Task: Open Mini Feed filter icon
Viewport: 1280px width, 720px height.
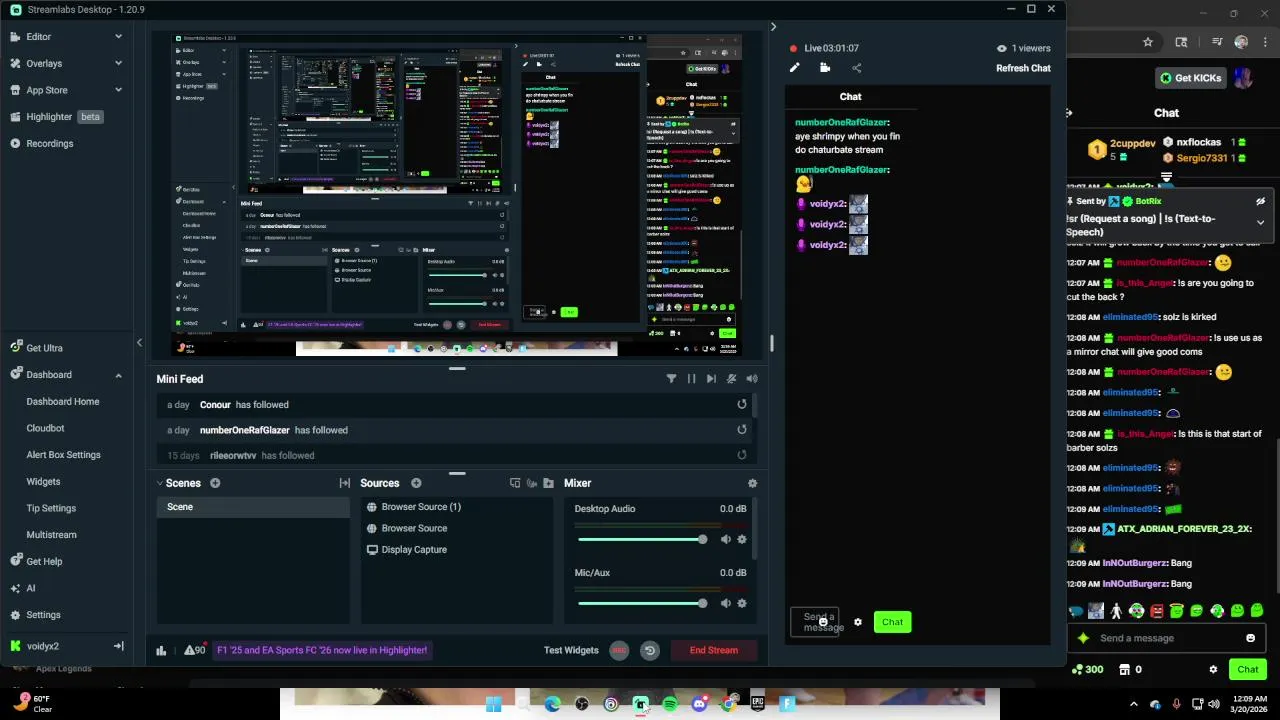Action: [x=671, y=379]
